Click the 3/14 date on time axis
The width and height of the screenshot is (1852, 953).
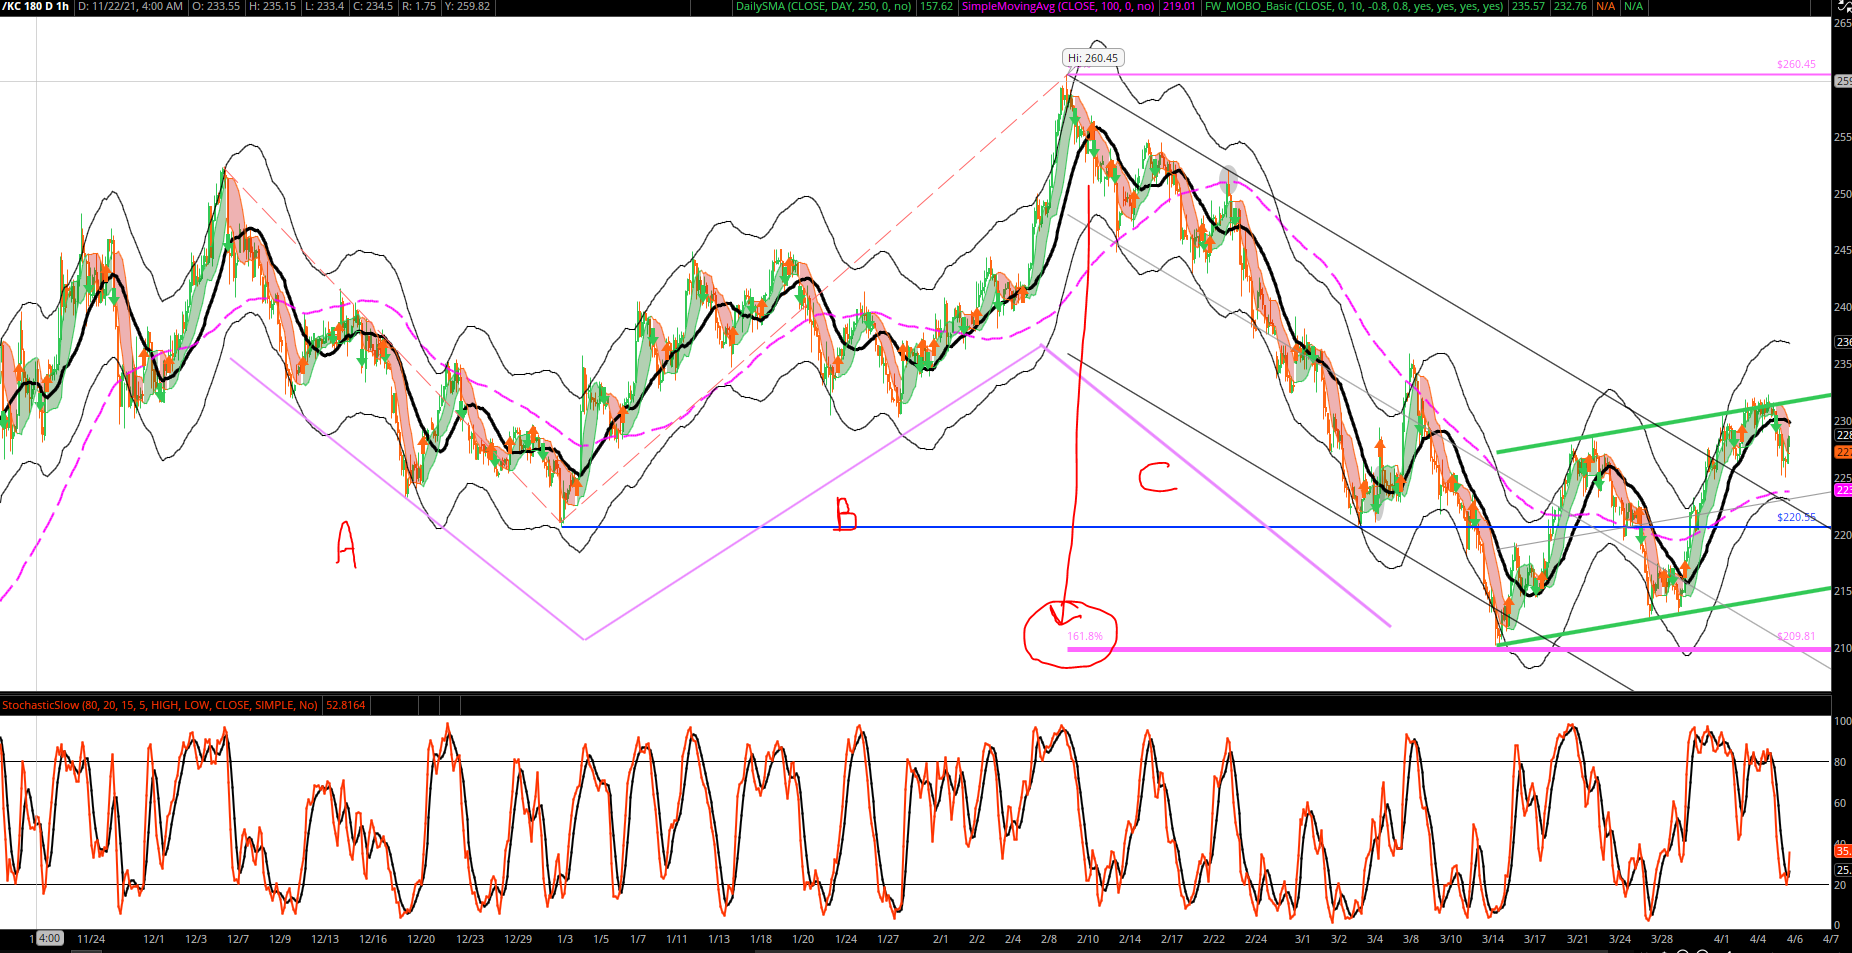click(1493, 939)
